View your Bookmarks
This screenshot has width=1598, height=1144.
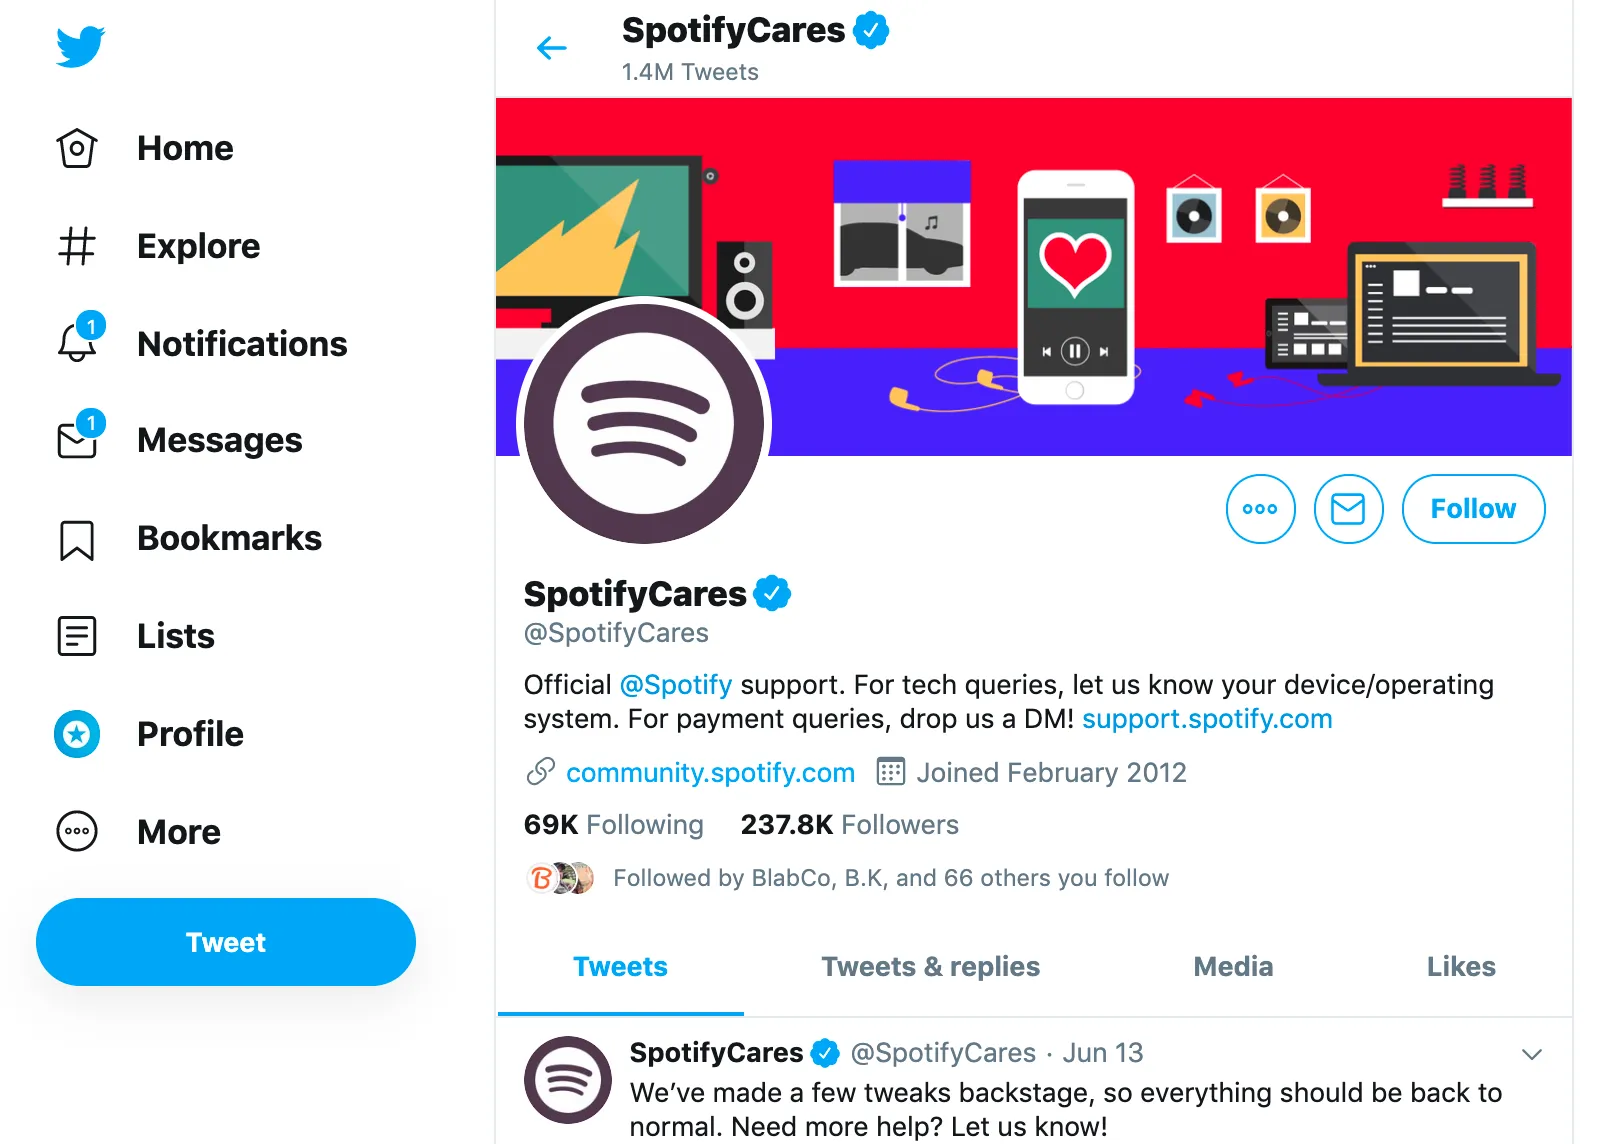coord(228,537)
